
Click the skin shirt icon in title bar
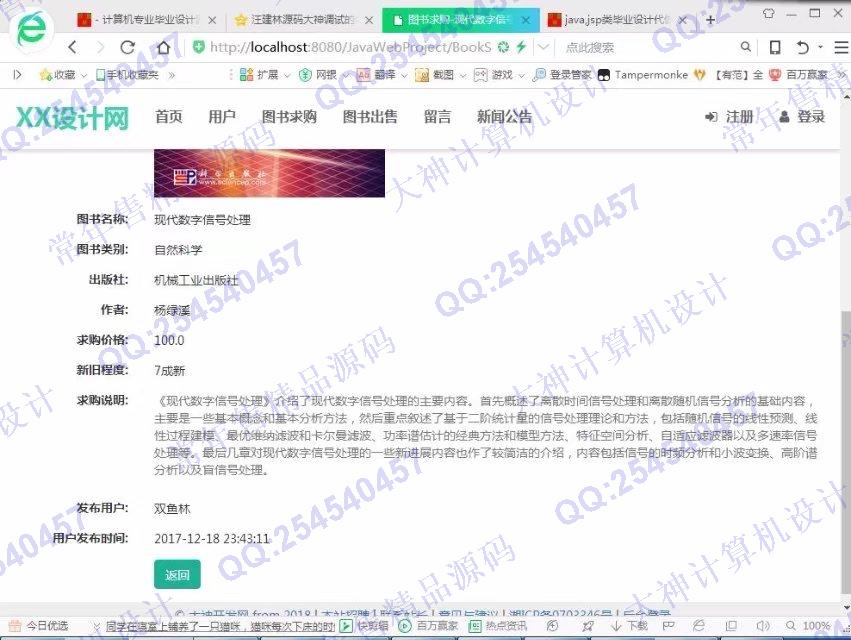coord(768,13)
